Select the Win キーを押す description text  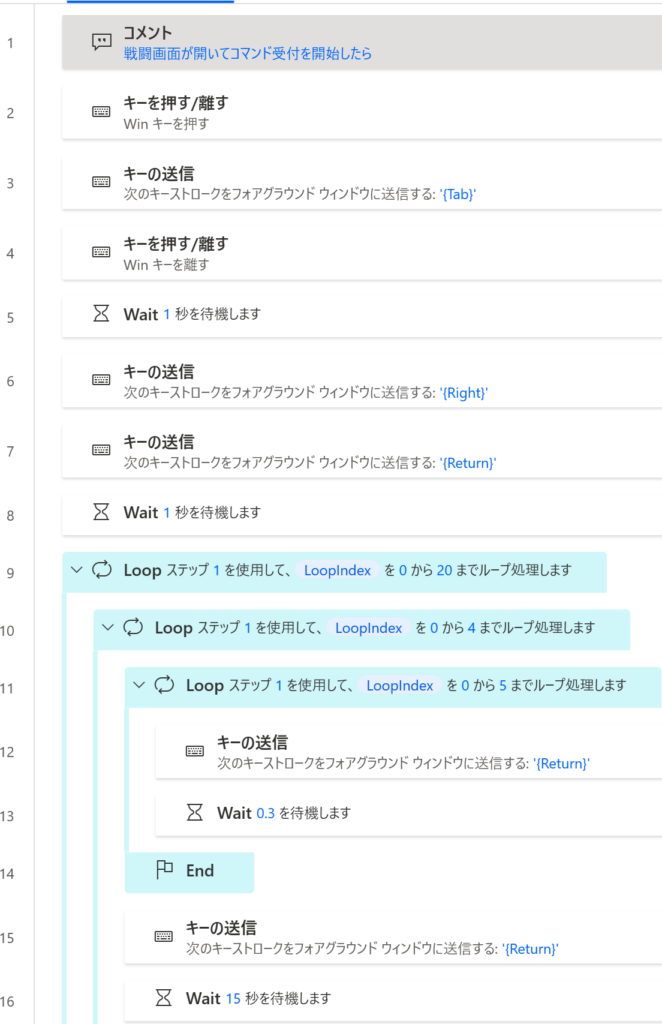(x=166, y=123)
